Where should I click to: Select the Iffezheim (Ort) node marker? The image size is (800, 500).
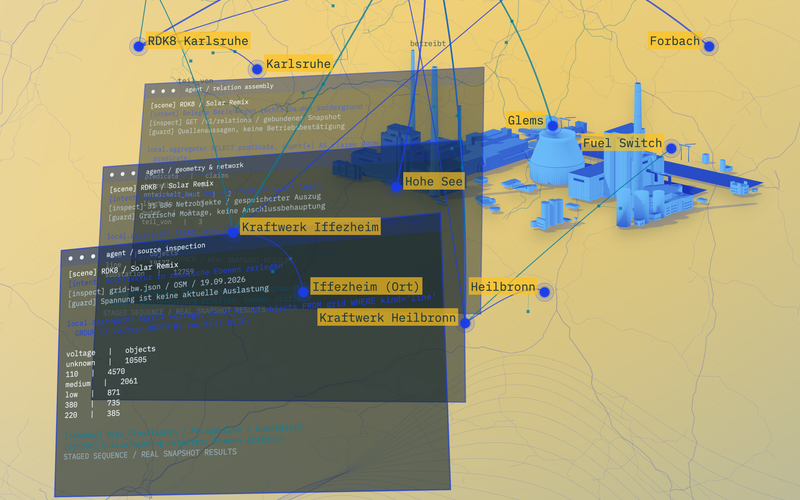(x=303, y=292)
